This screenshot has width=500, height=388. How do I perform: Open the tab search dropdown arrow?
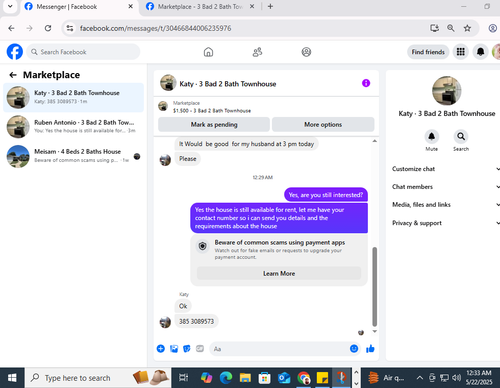coord(10,6)
